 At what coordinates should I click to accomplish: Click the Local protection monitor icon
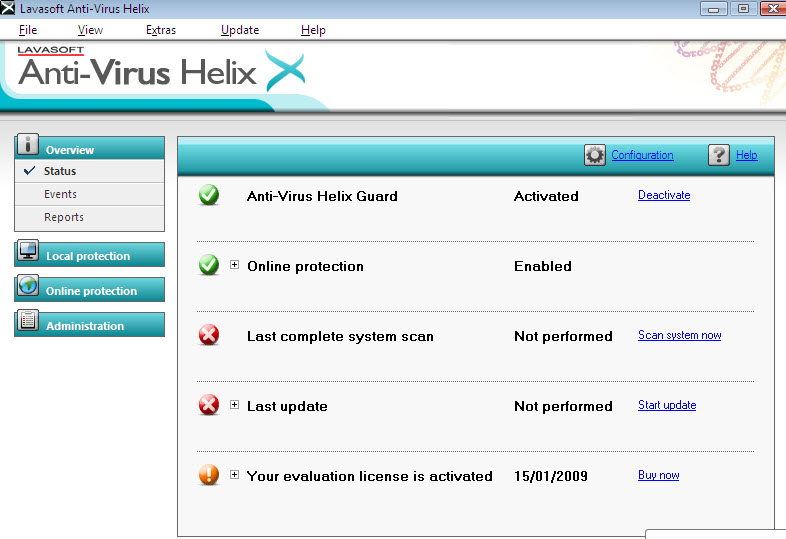point(28,250)
